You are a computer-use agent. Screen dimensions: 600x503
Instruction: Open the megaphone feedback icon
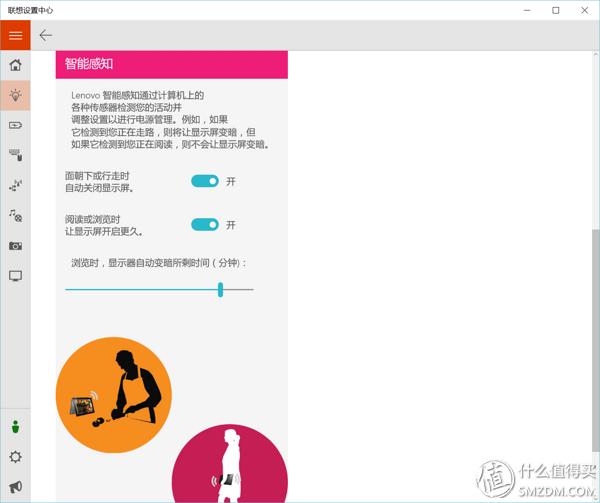15,487
